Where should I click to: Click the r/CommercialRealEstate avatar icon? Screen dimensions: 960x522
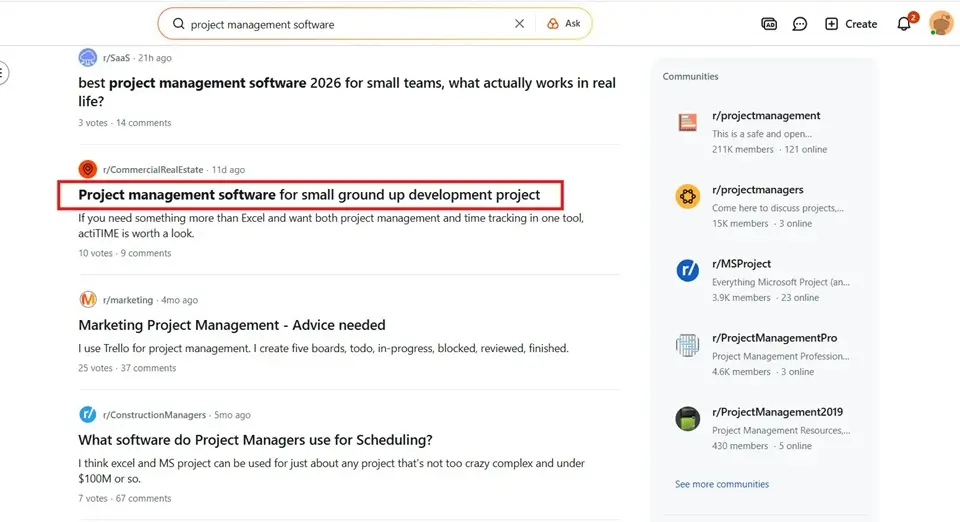click(88, 169)
